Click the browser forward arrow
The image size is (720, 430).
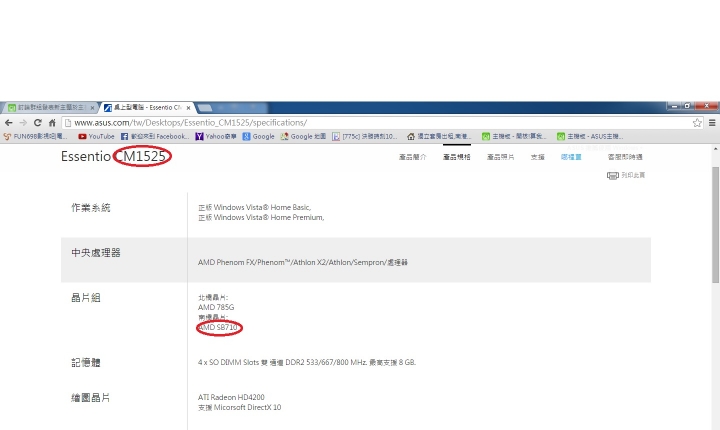coord(23,123)
